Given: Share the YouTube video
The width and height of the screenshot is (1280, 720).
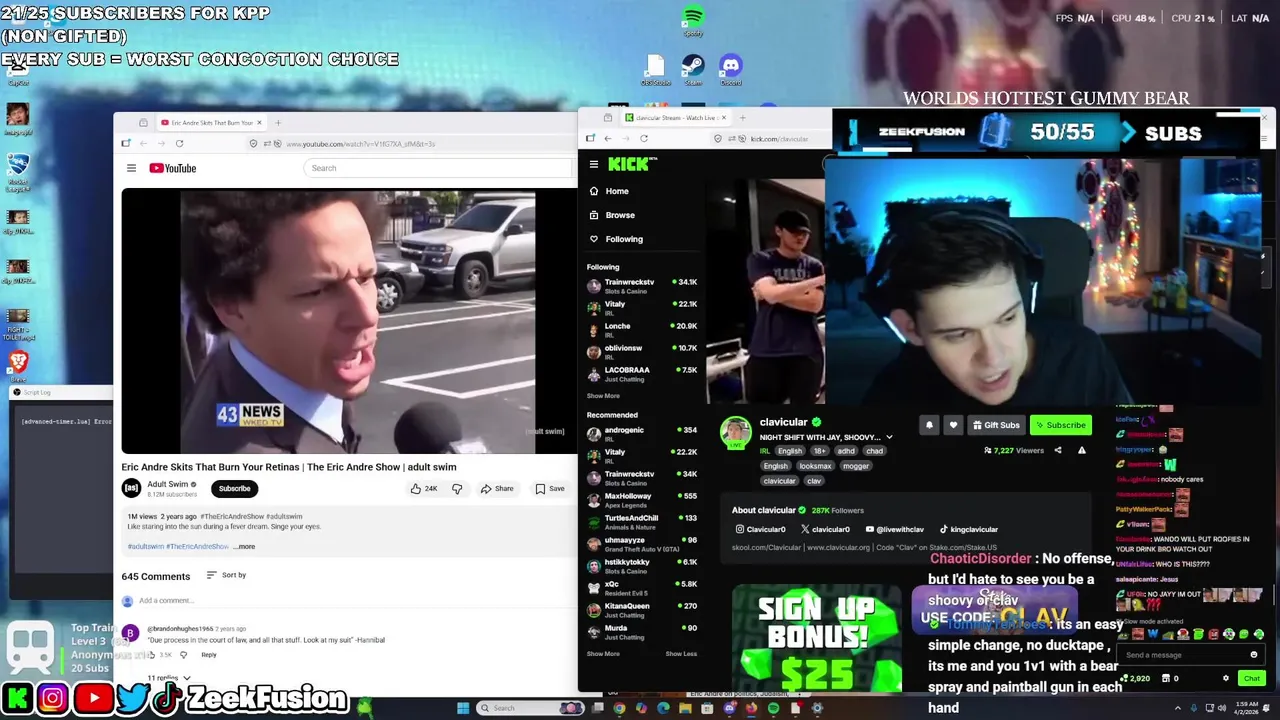Looking at the screenshot, I should (497, 488).
